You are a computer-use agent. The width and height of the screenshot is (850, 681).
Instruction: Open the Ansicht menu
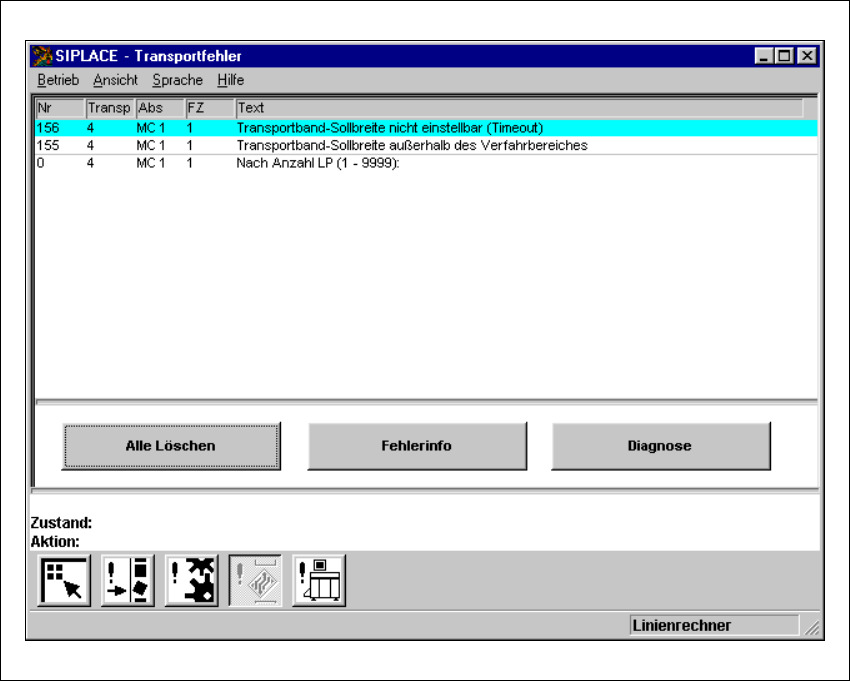pos(115,80)
